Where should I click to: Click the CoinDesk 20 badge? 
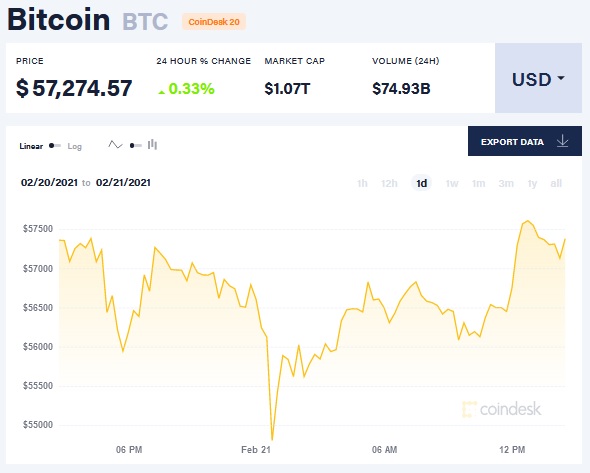[x=214, y=22]
